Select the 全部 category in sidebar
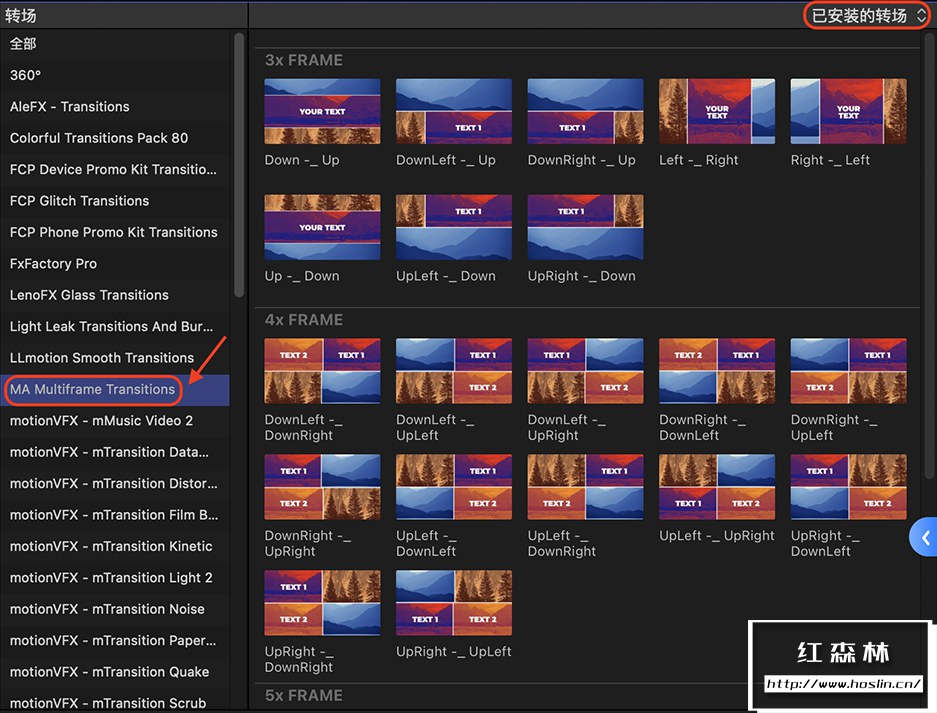 pyautogui.click(x=23, y=44)
